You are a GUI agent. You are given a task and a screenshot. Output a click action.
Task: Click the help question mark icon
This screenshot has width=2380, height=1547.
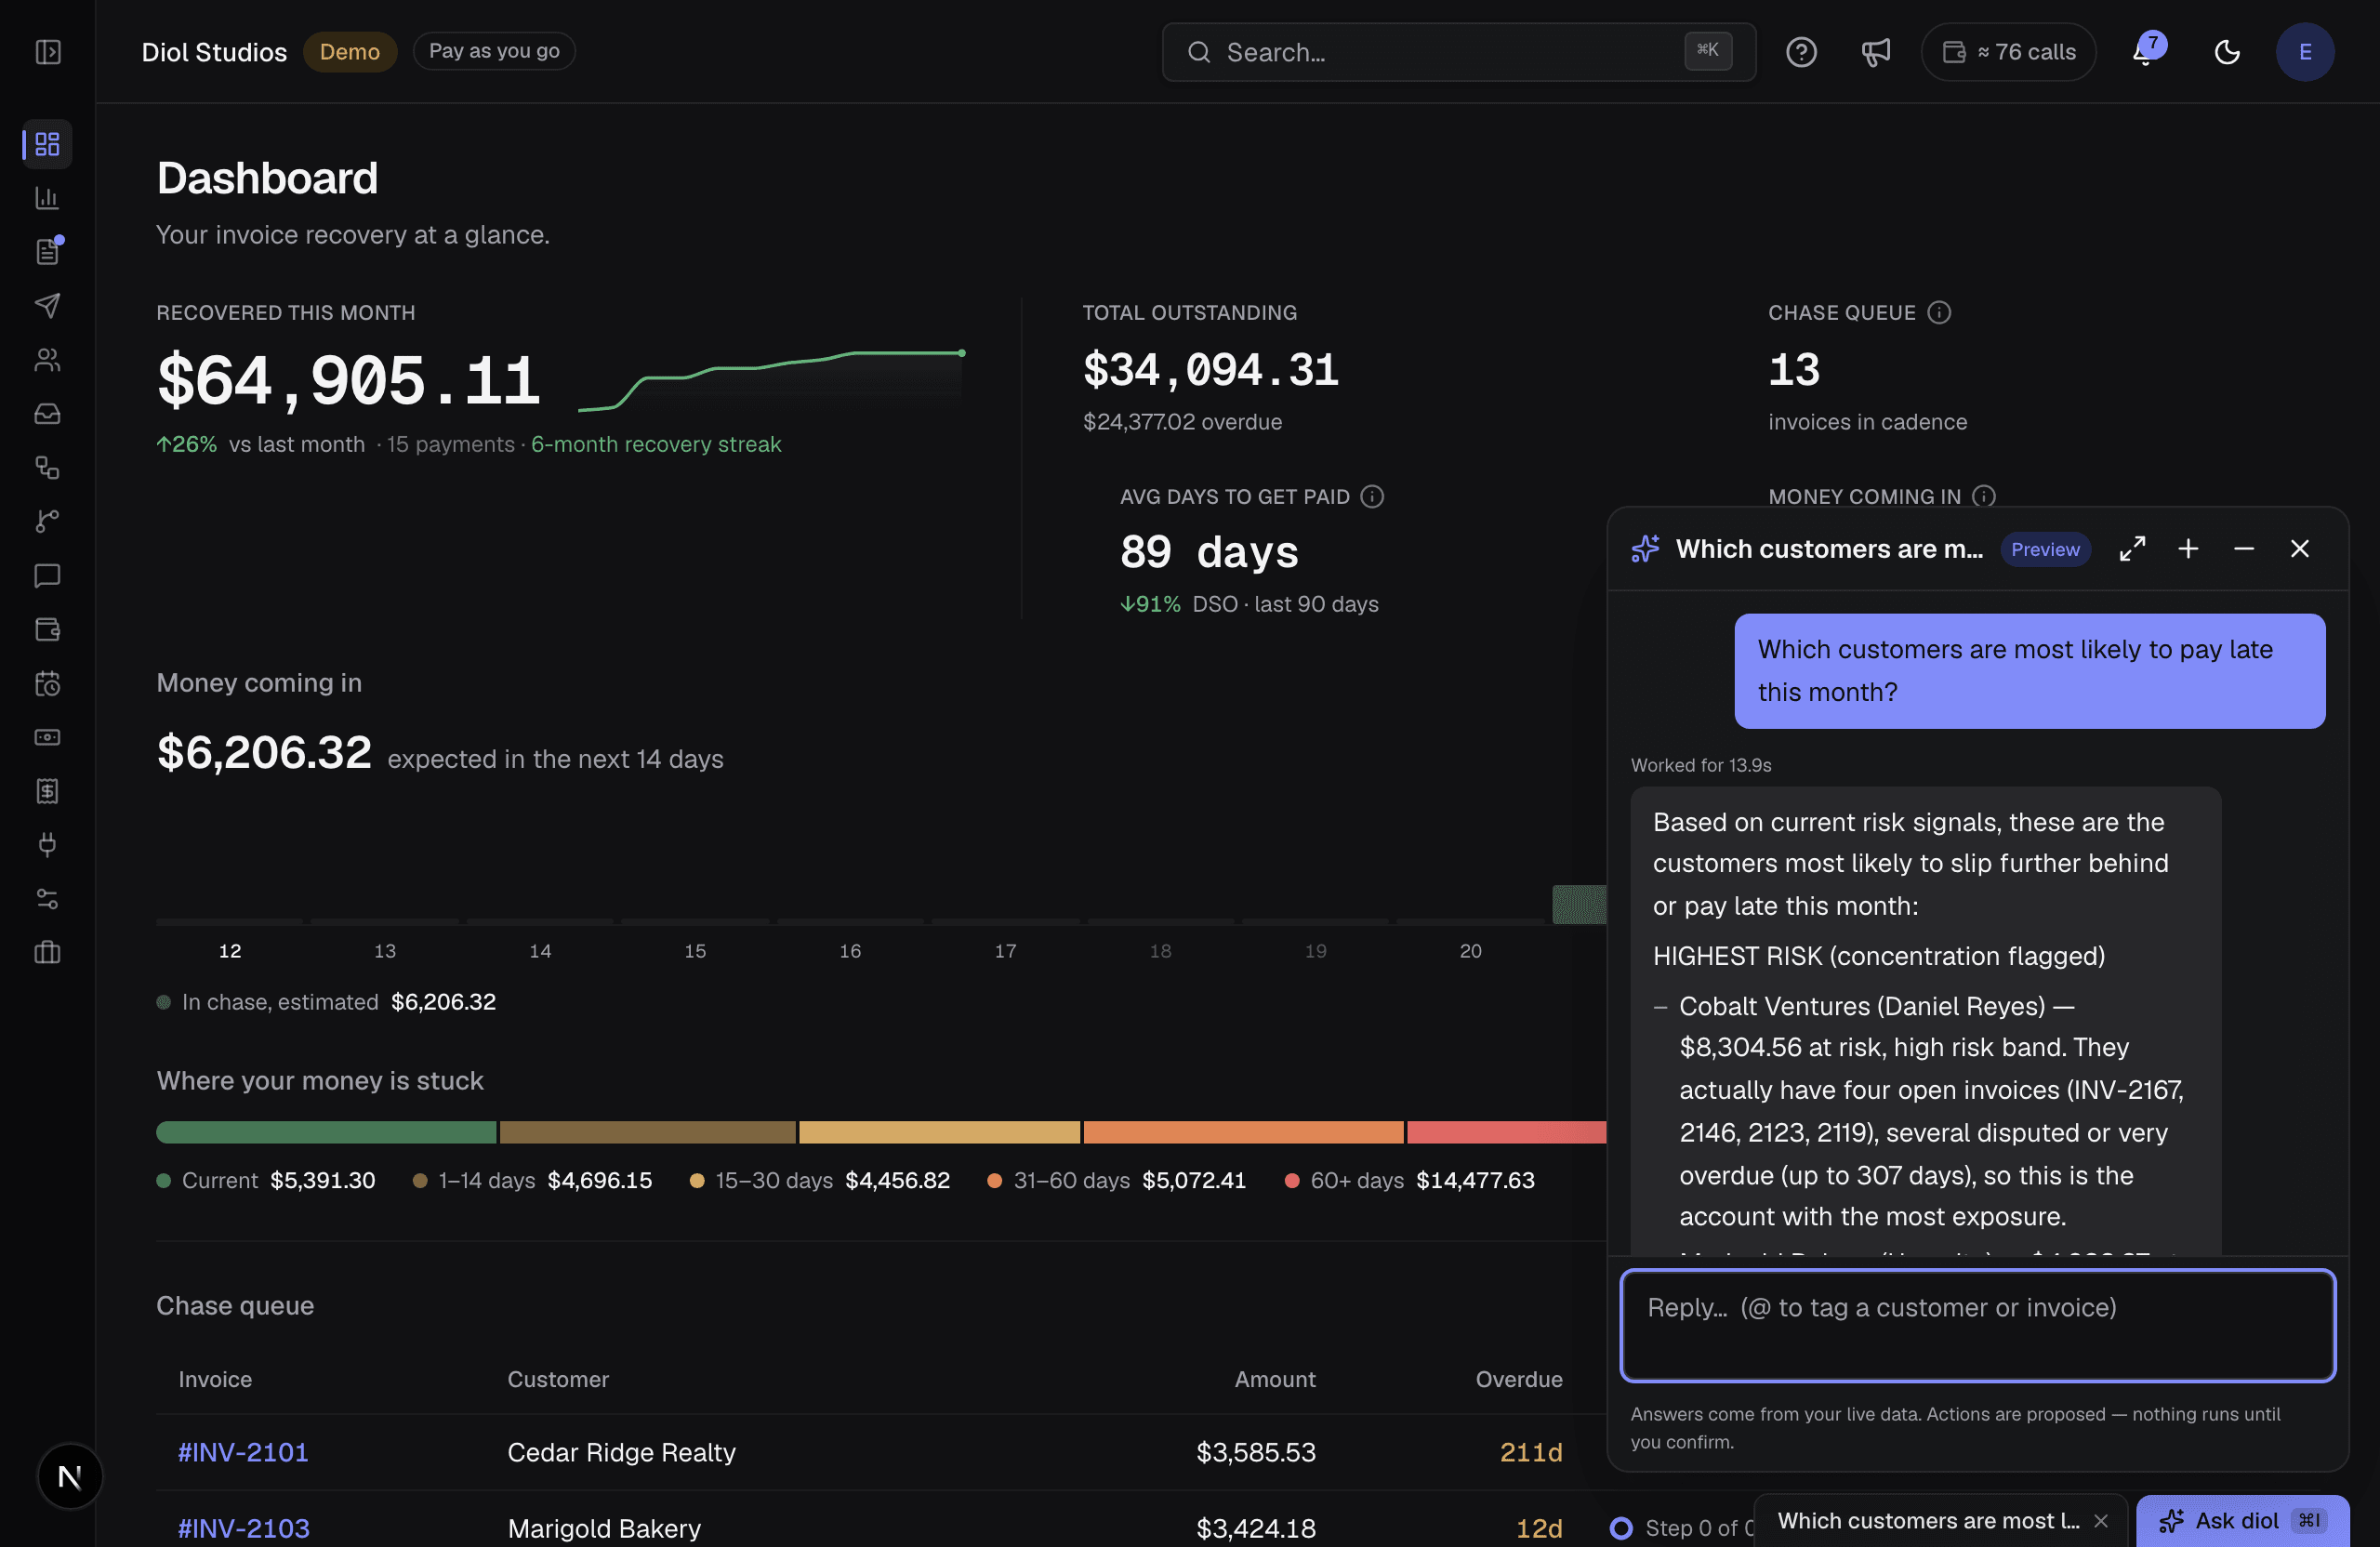click(x=1801, y=52)
